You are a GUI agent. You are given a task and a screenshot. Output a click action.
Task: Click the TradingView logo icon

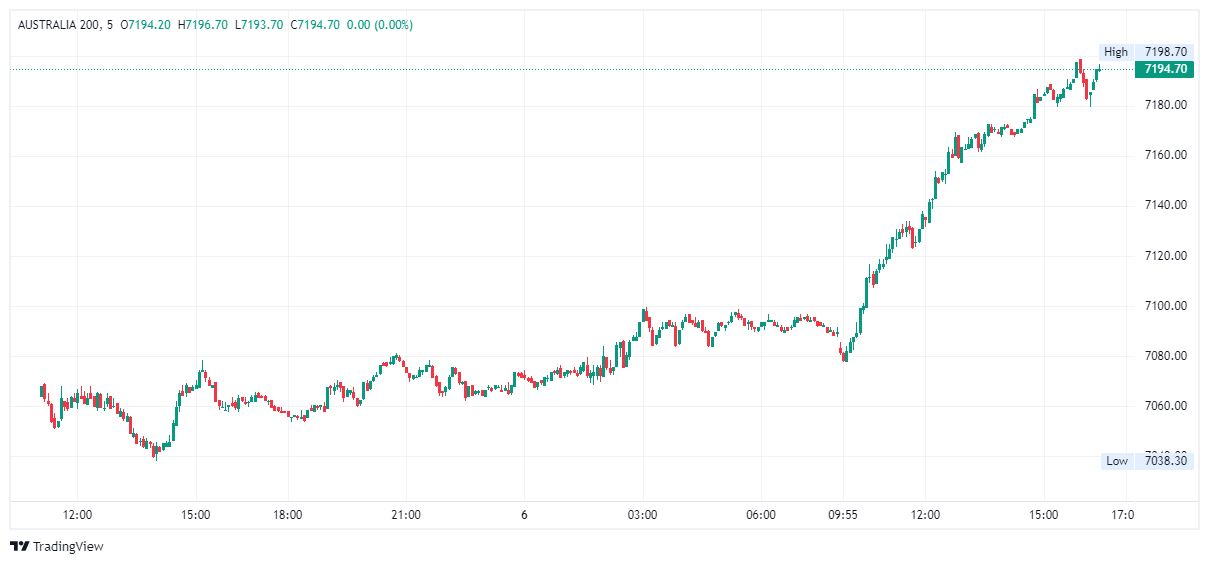[x=19, y=546]
